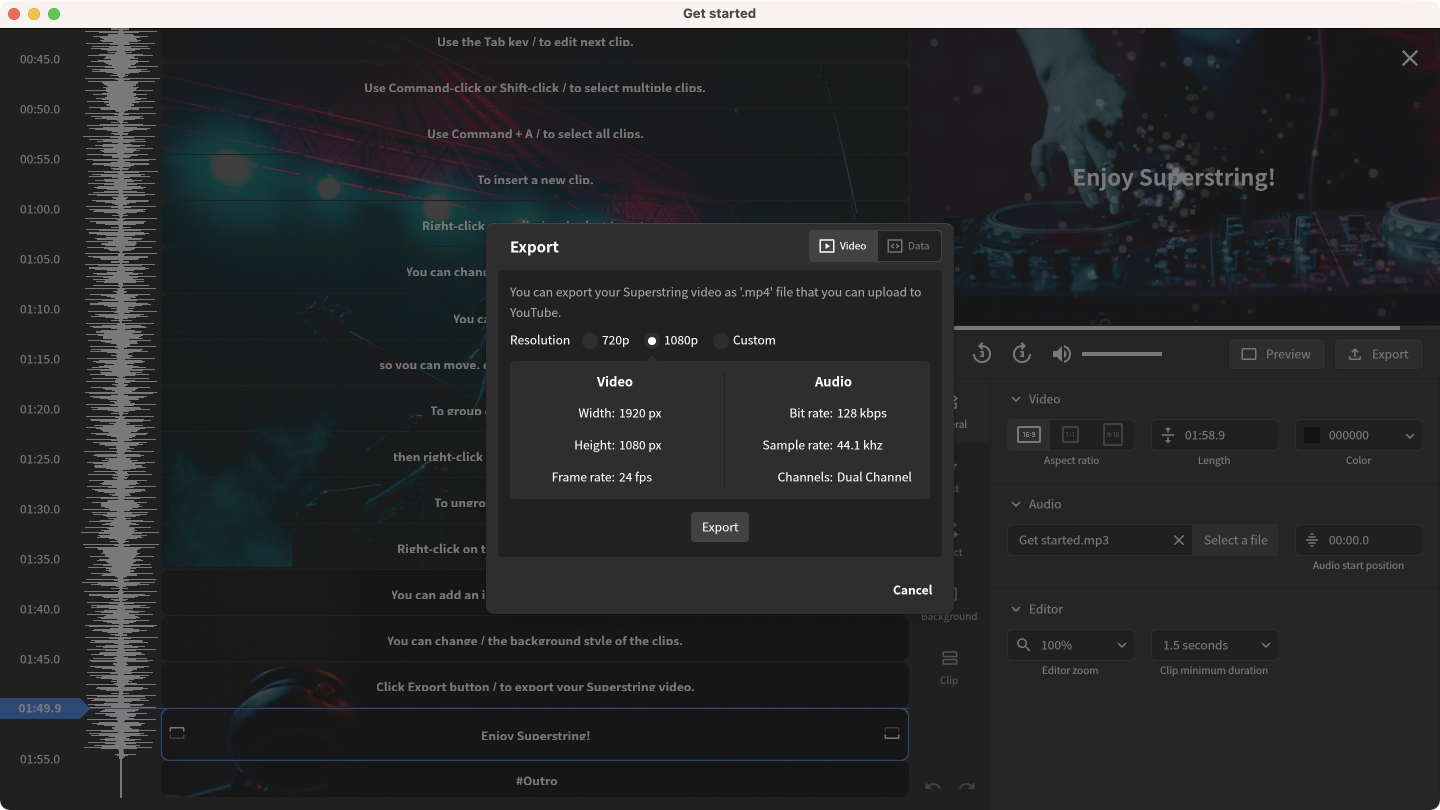Open the background Color picker showing 000000
The image size is (1440, 810).
pos(1358,434)
